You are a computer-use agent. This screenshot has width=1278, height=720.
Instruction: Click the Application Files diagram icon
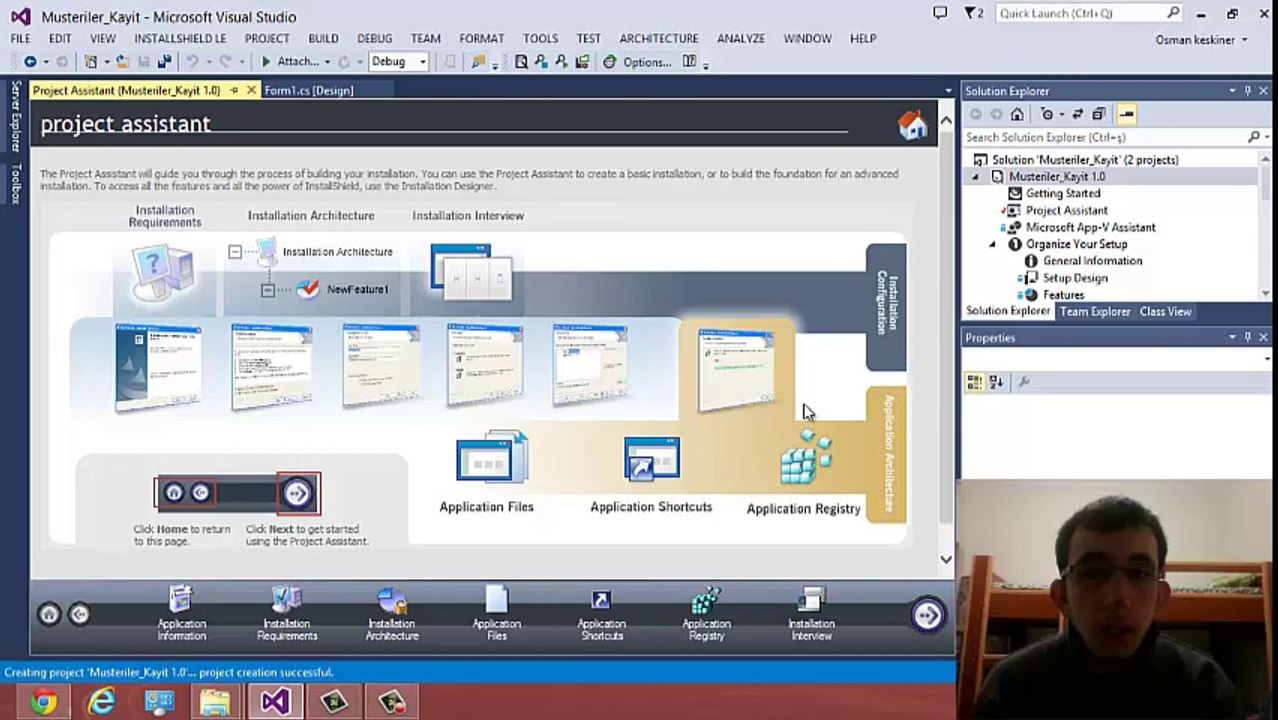coord(490,458)
